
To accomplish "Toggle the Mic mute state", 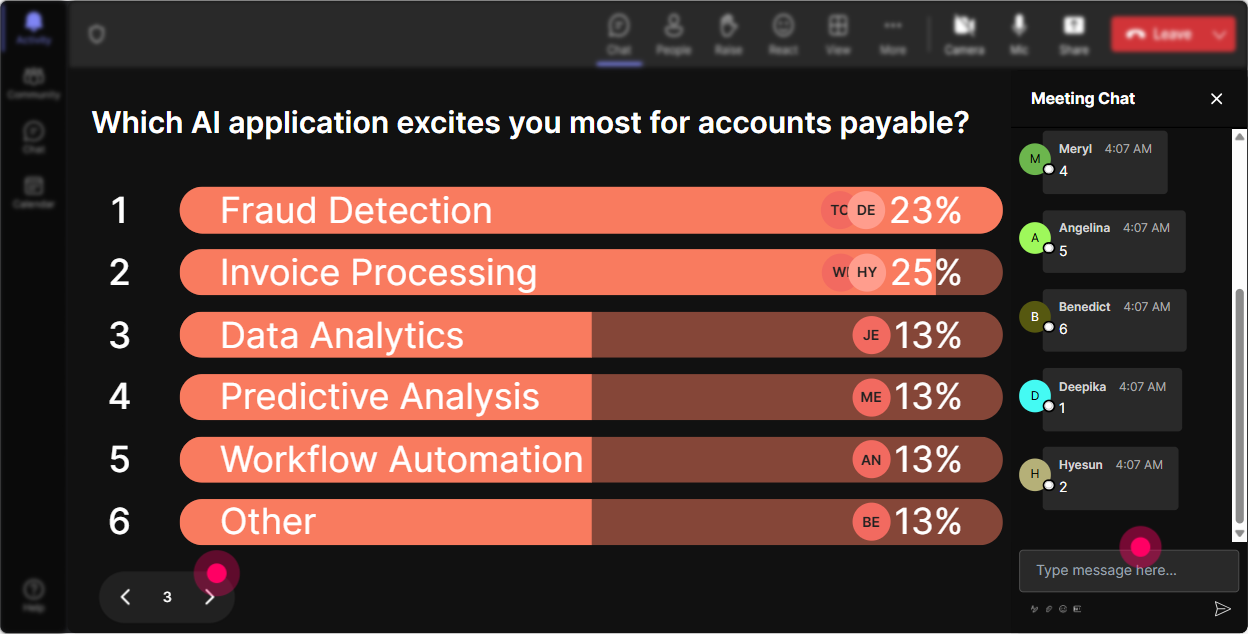I will pyautogui.click(x=1019, y=35).
